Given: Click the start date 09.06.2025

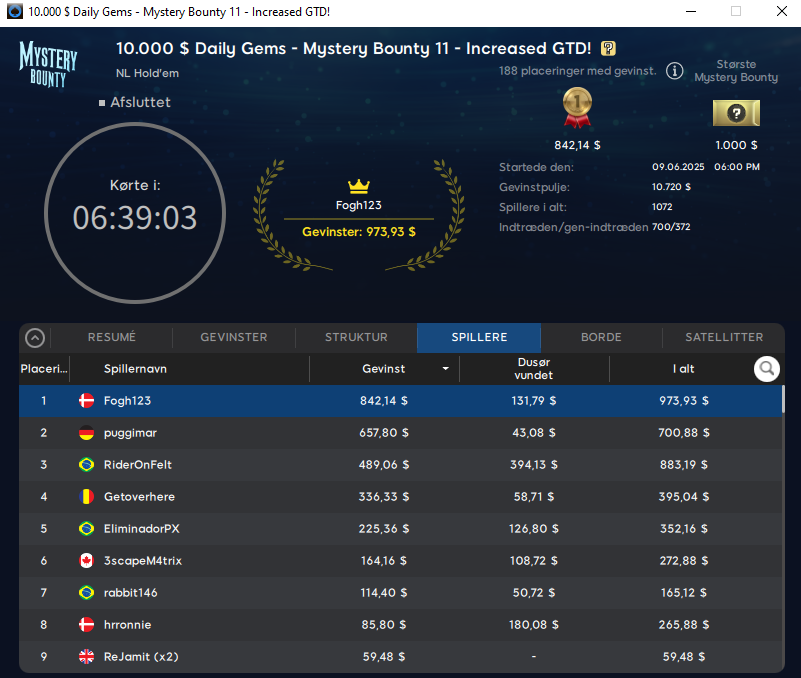Looking at the screenshot, I should pyautogui.click(x=678, y=167).
